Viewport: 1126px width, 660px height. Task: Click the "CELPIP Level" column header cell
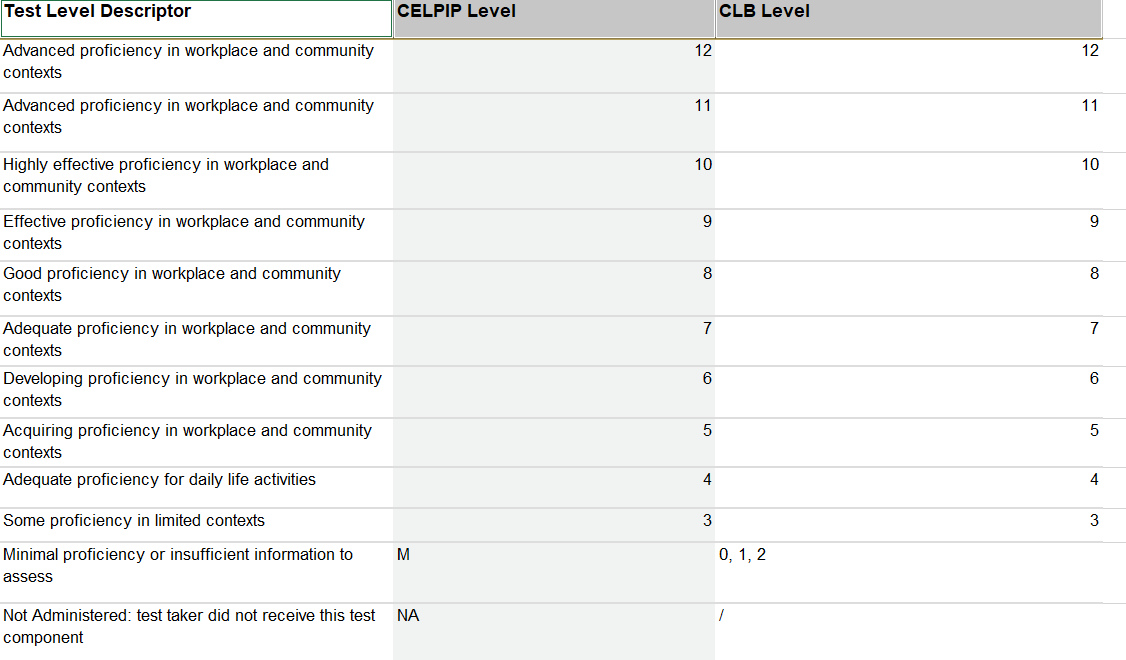554,18
